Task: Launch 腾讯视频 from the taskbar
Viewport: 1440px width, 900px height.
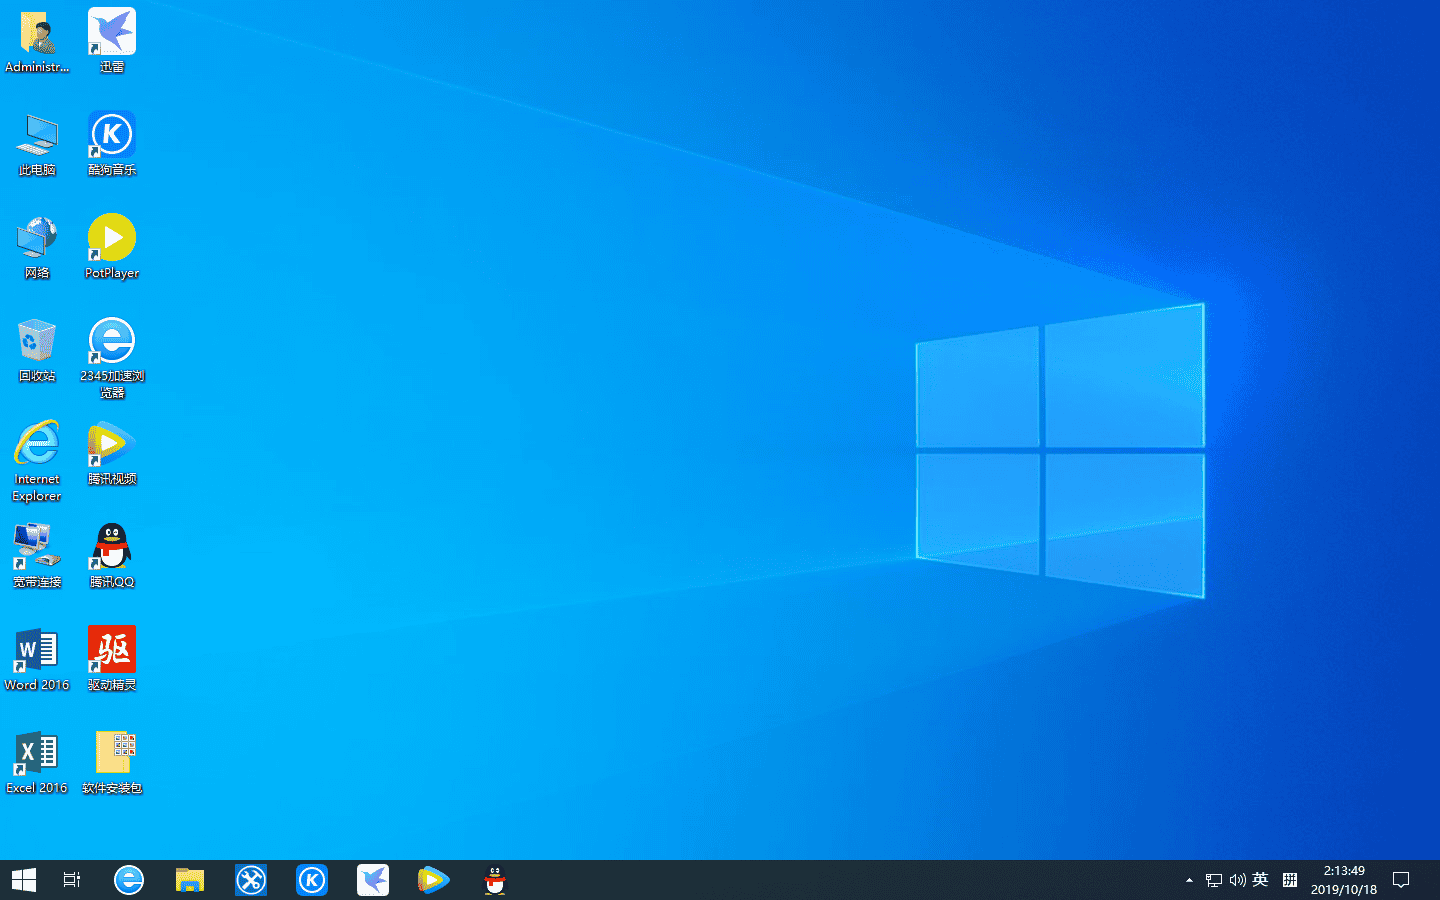Action: coord(434,880)
